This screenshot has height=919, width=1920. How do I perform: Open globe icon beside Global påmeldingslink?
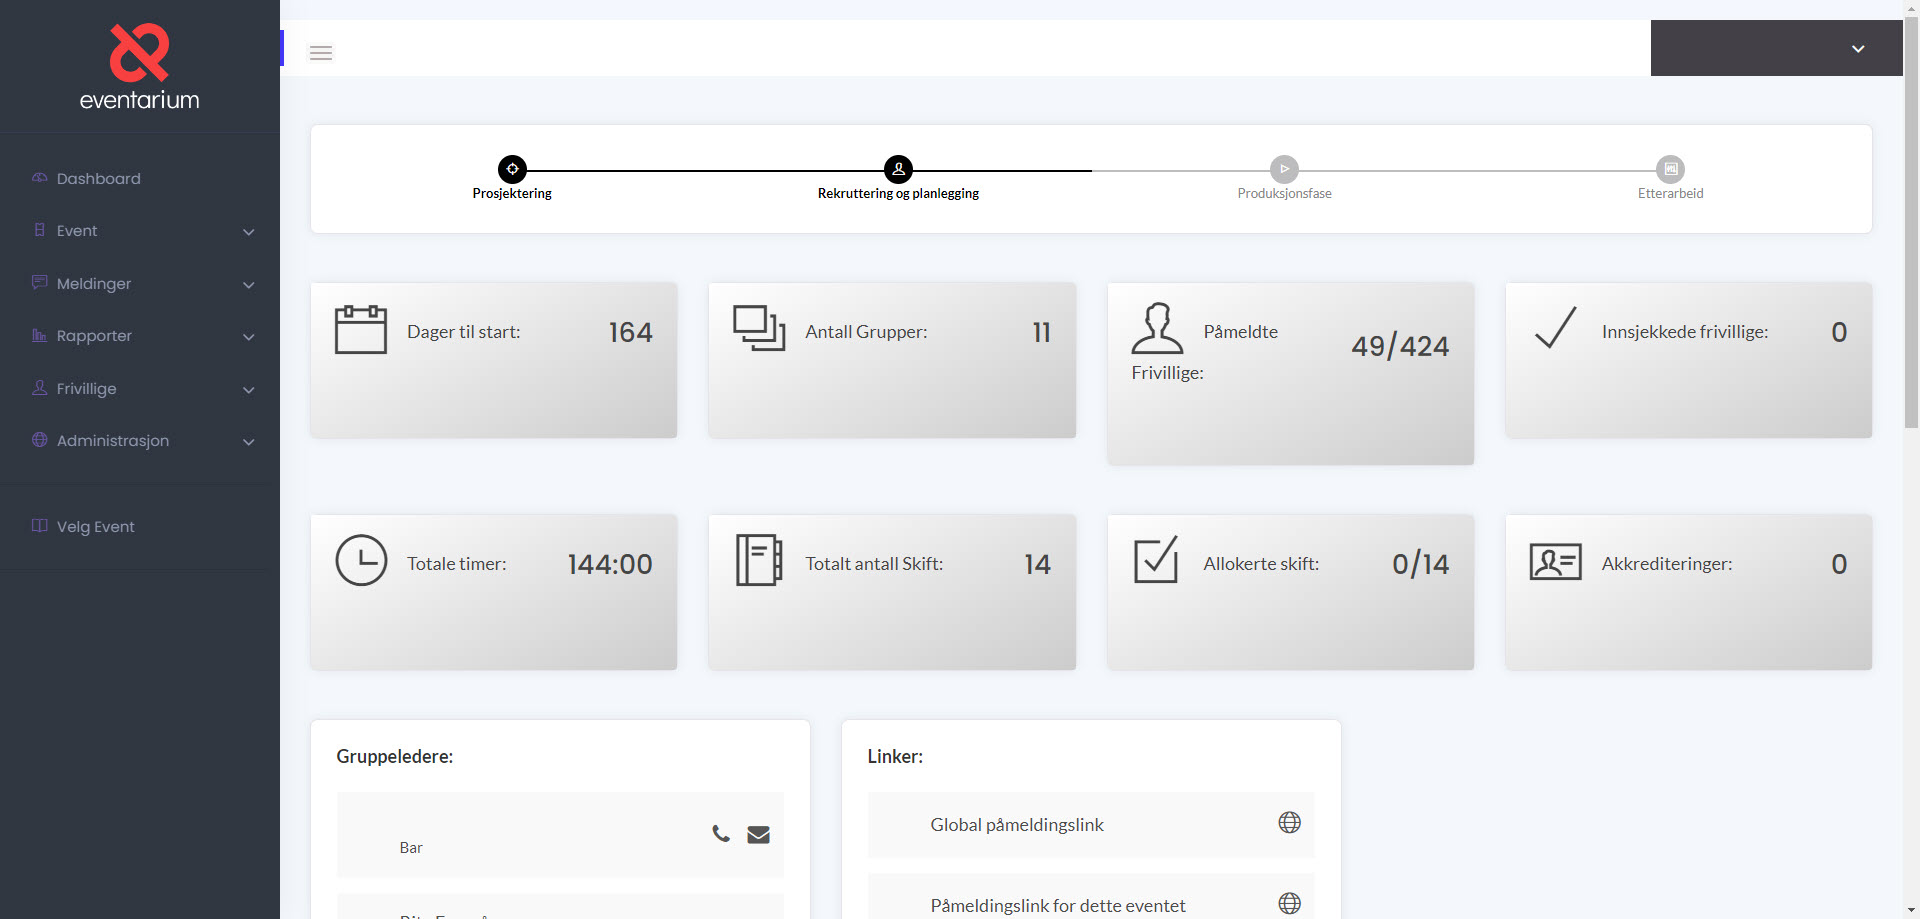[x=1289, y=822]
